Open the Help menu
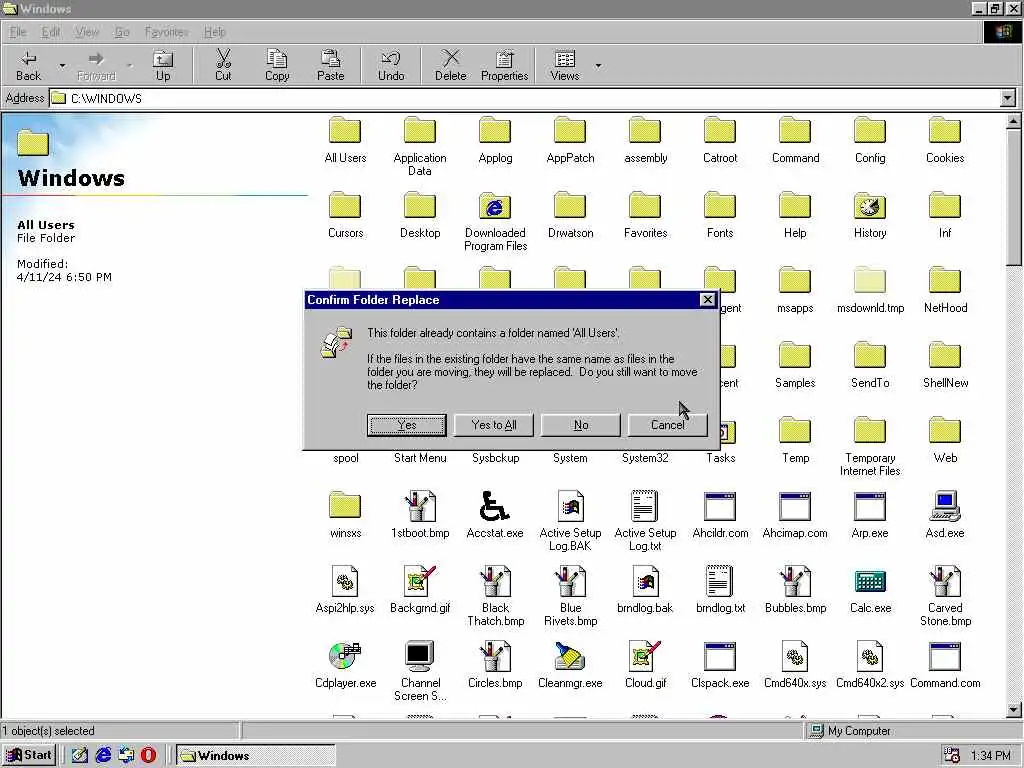The image size is (1024, 768). click(x=214, y=32)
